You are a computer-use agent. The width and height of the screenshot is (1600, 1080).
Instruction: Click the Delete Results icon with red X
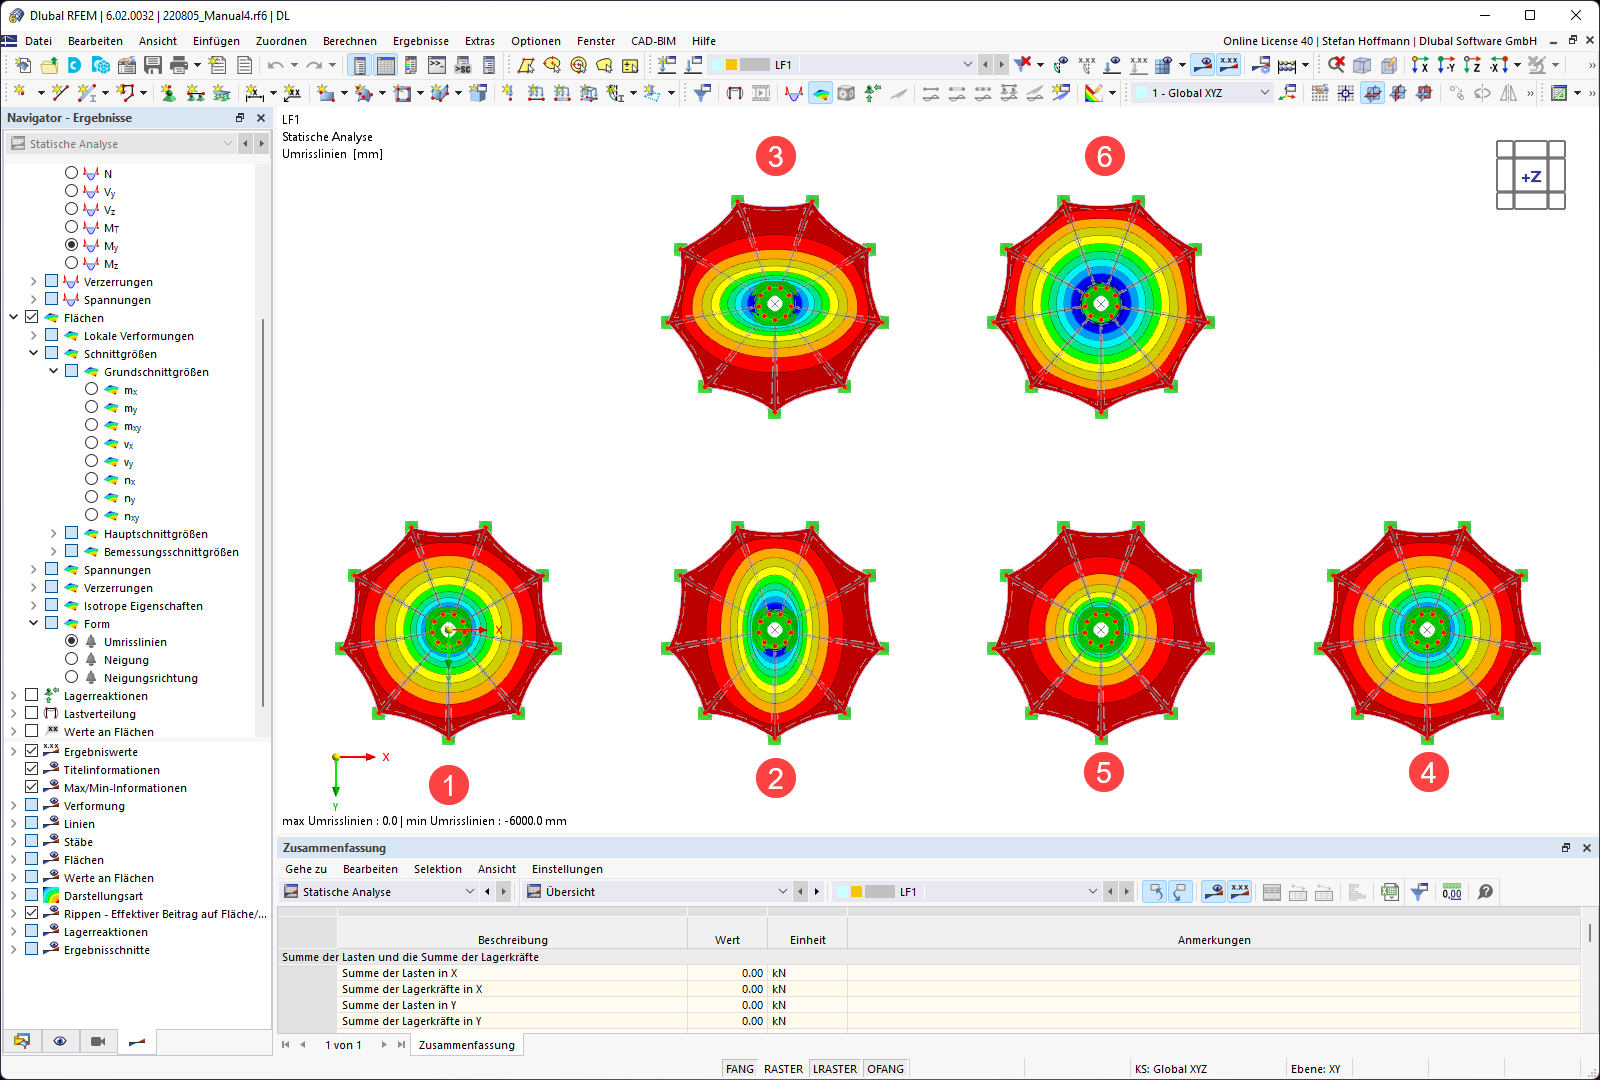[x=1022, y=65]
